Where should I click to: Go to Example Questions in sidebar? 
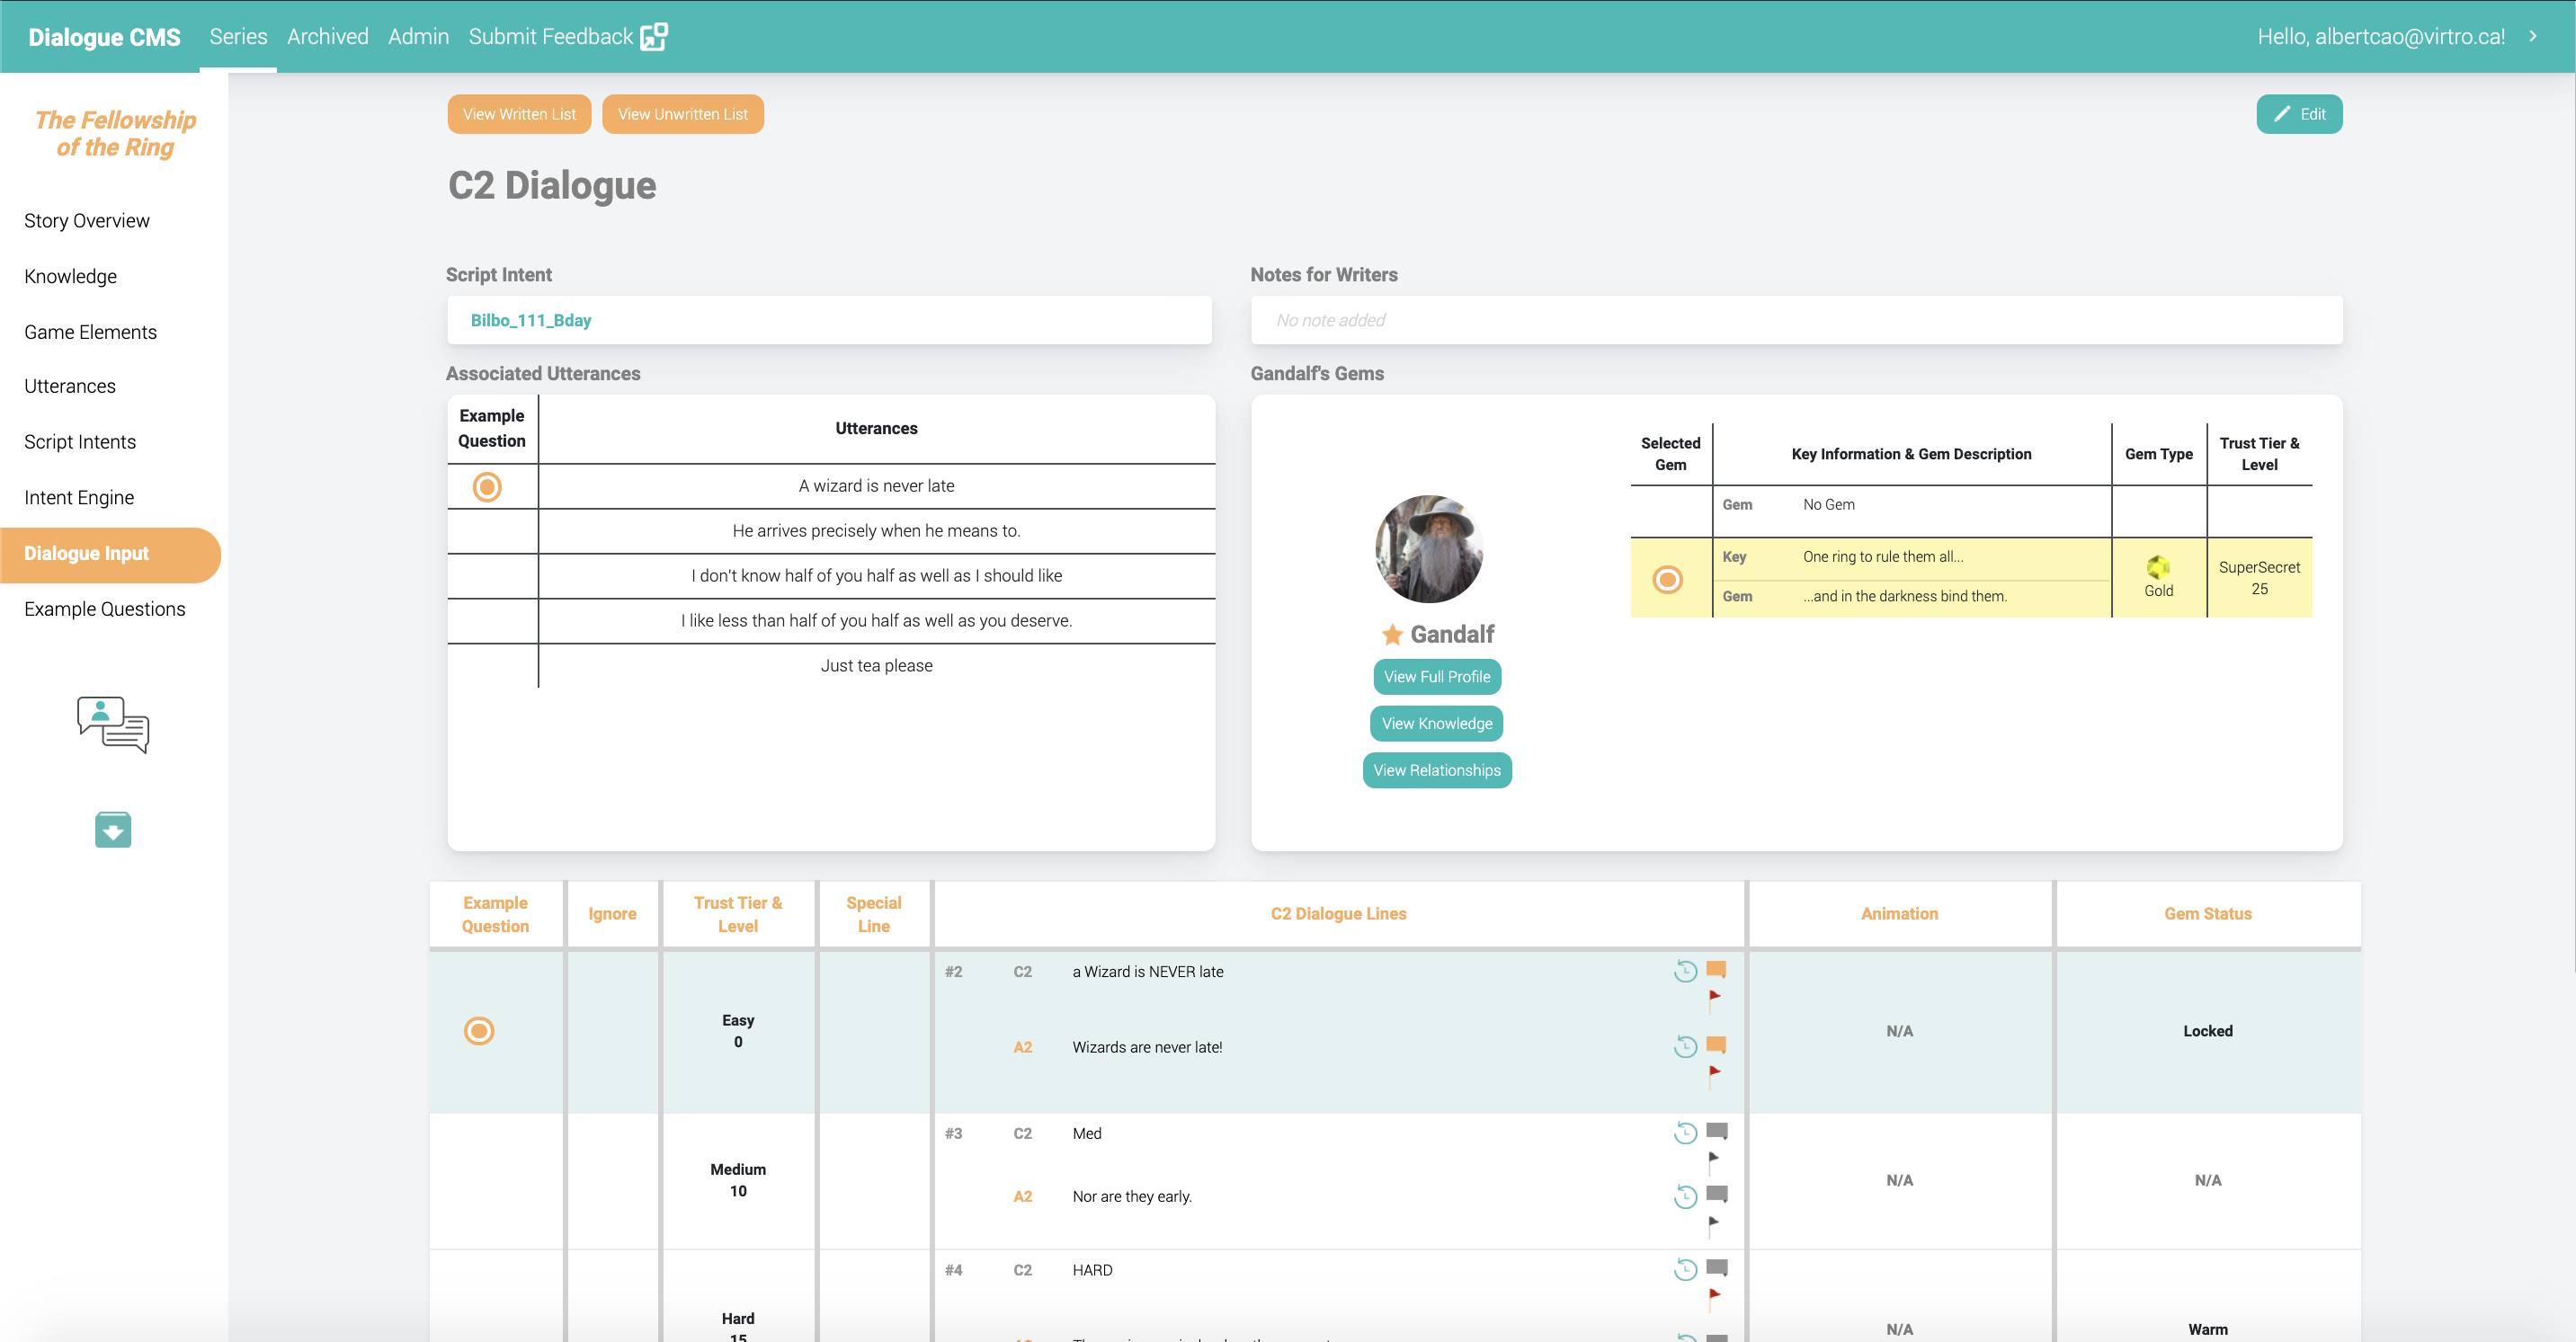[x=105, y=609]
